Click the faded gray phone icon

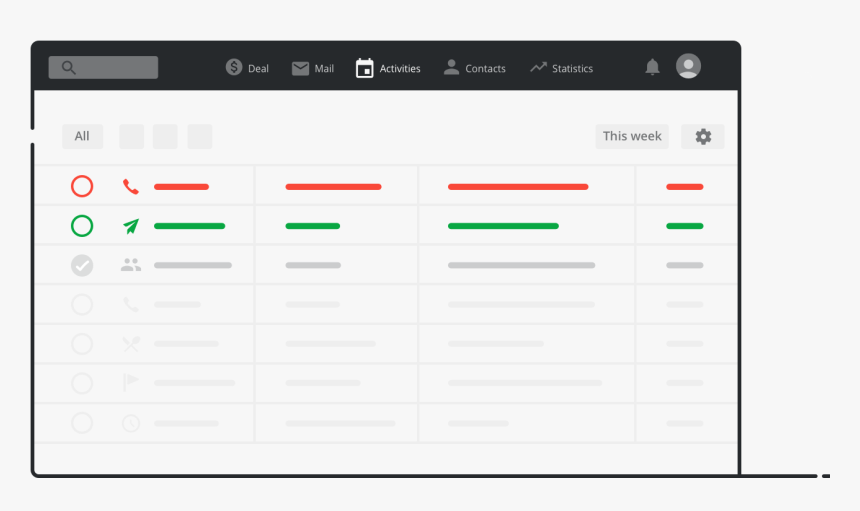pyautogui.click(x=131, y=304)
